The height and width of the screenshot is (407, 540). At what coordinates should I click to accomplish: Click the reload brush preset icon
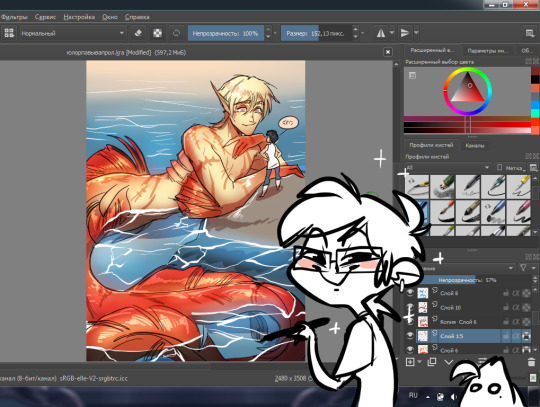tap(176, 33)
